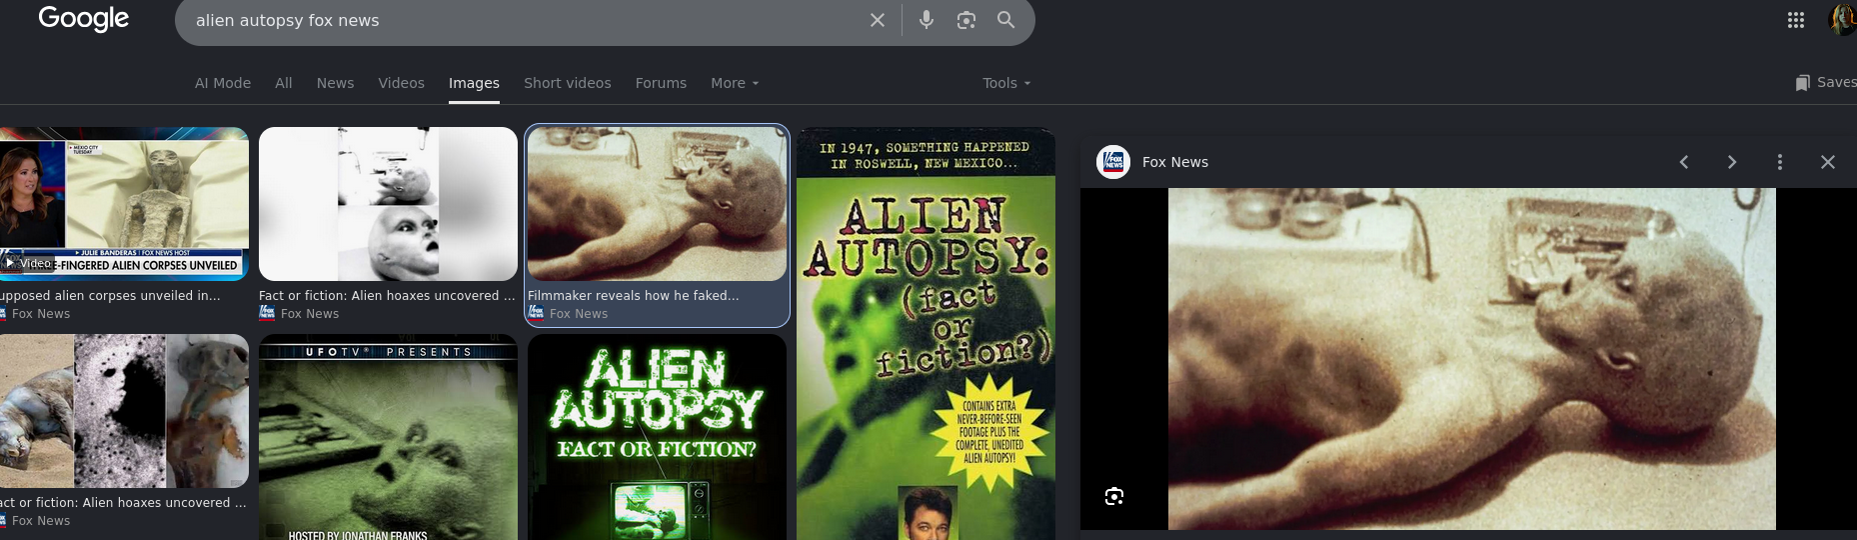Click Fox News source under top hoaxes result
This screenshot has height=540, width=1857.
pos(310,313)
